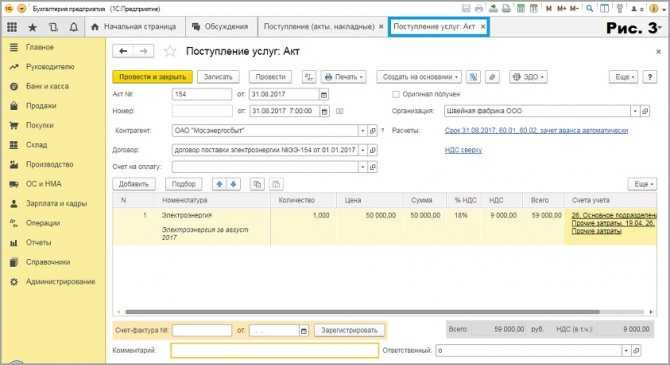
Task: Expand the Договор dropdown list
Action: [x=363, y=150]
